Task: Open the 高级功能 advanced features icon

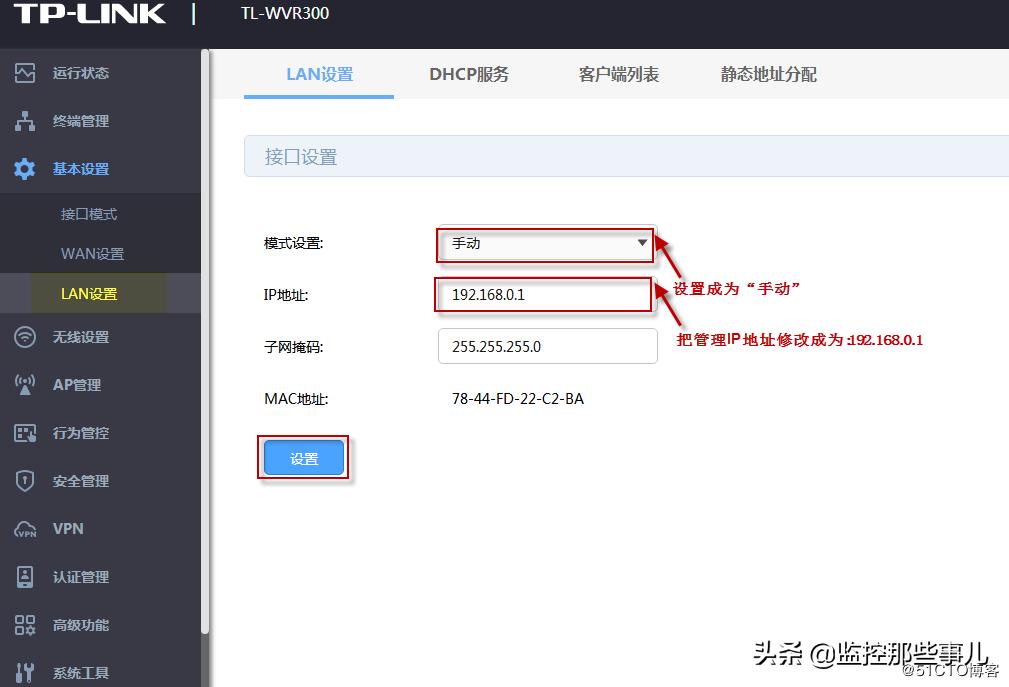Action: coord(27,624)
